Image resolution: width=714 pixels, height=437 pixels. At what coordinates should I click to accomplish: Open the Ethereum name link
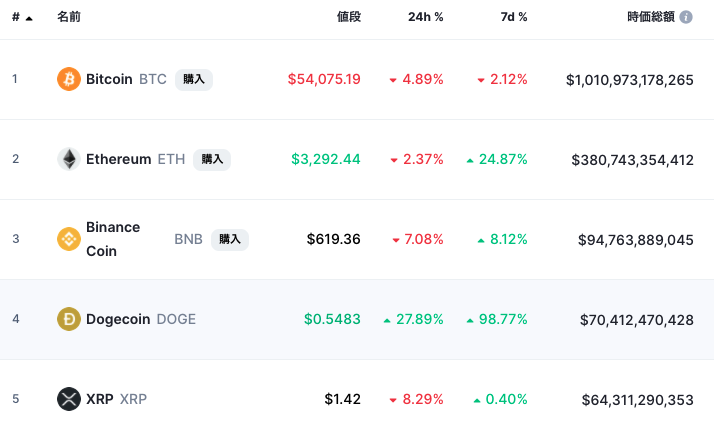[118, 159]
